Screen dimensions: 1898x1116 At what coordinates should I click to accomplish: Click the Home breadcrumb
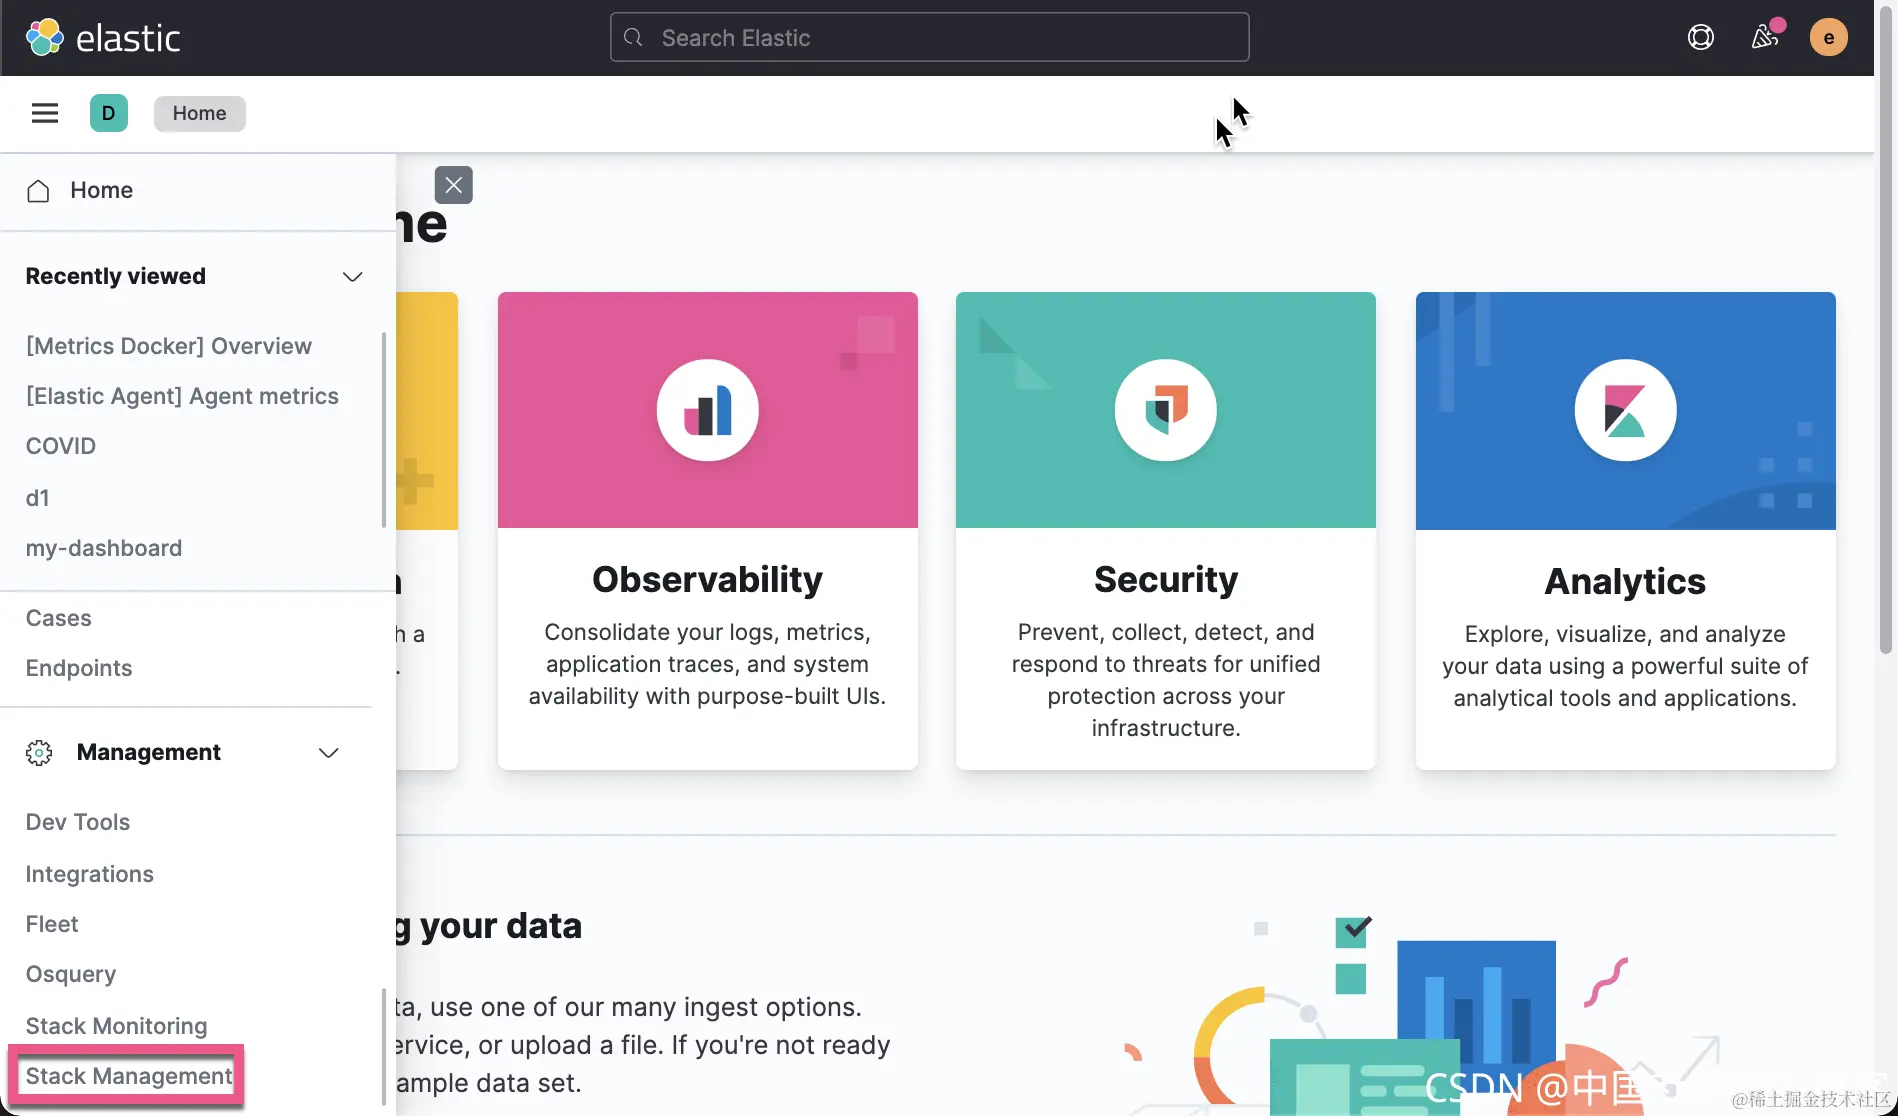(200, 113)
